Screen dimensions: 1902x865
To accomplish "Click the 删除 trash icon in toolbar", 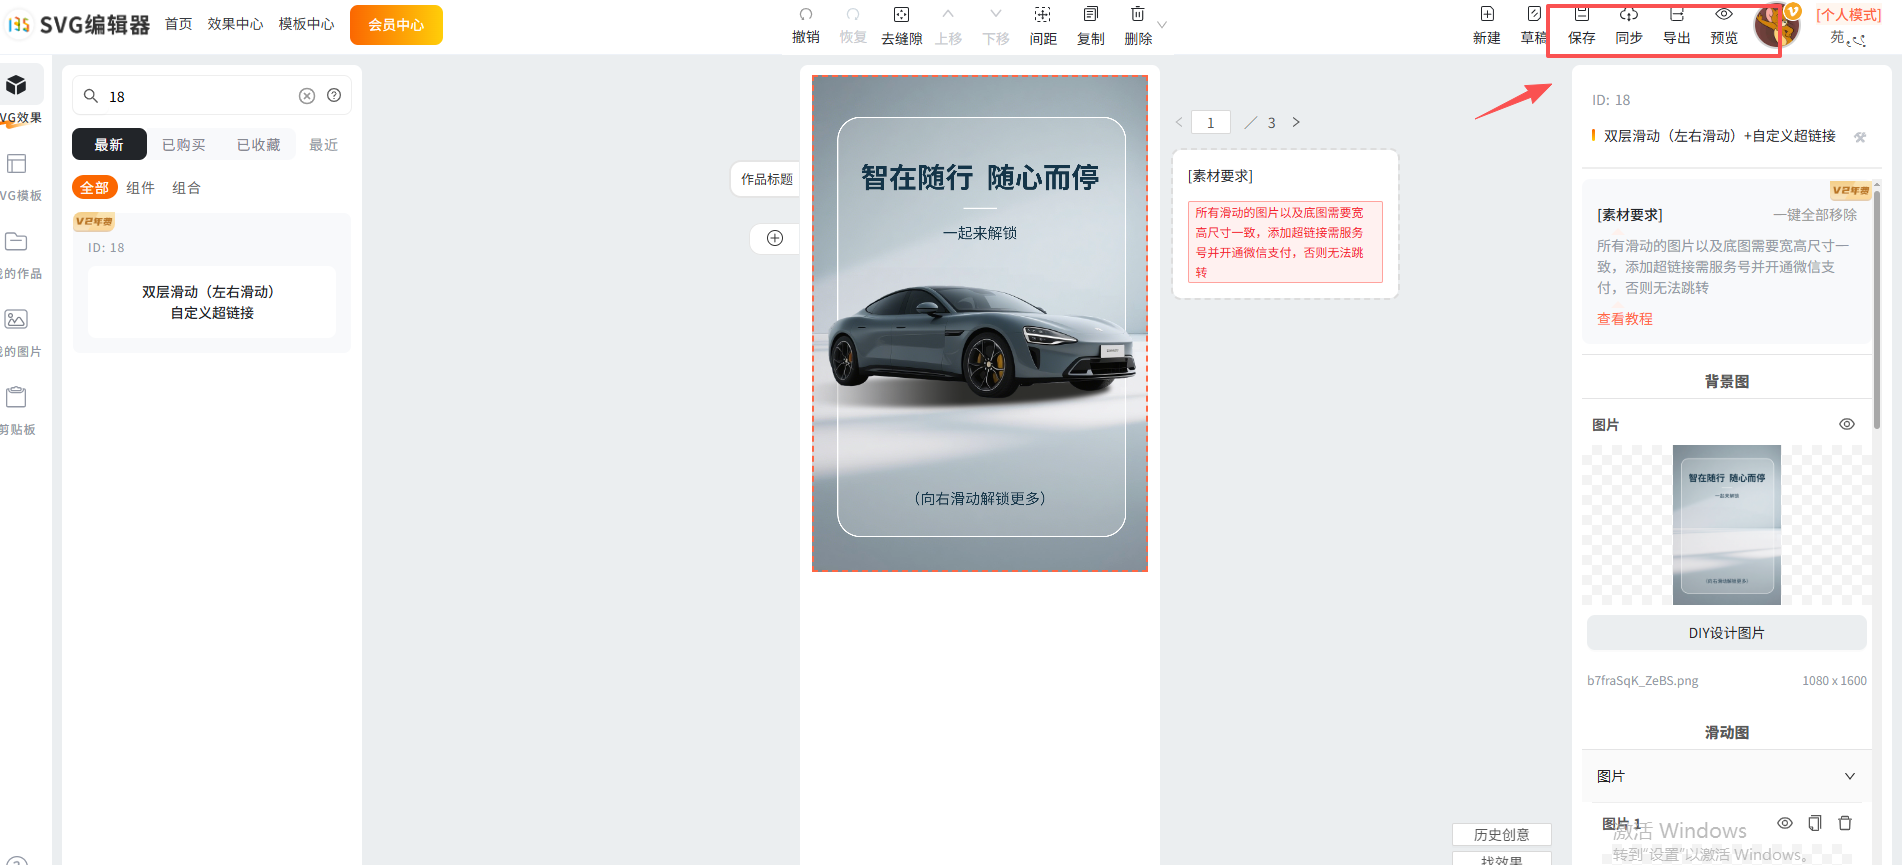I will (x=1137, y=15).
